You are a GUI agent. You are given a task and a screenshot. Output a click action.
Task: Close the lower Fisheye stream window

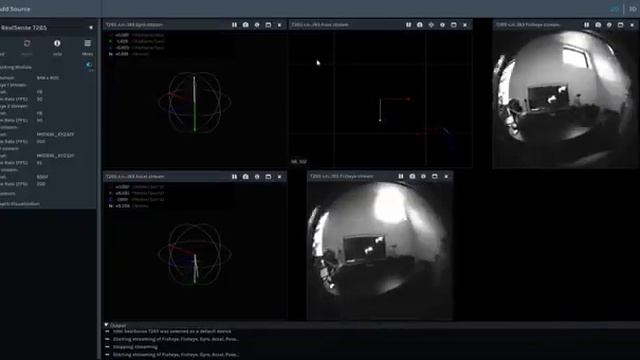pos(446,176)
